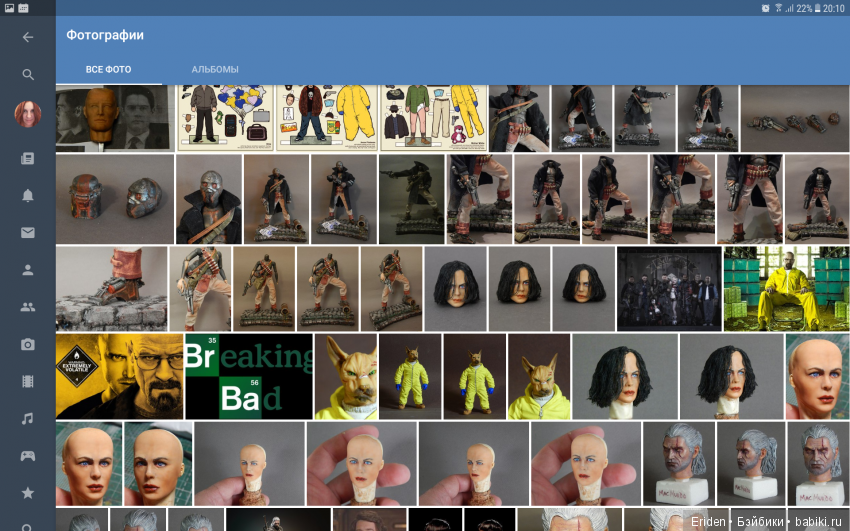The height and width of the screenshot is (531, 850).
Task: Open groups via the two-people icon
Action: 28,308
